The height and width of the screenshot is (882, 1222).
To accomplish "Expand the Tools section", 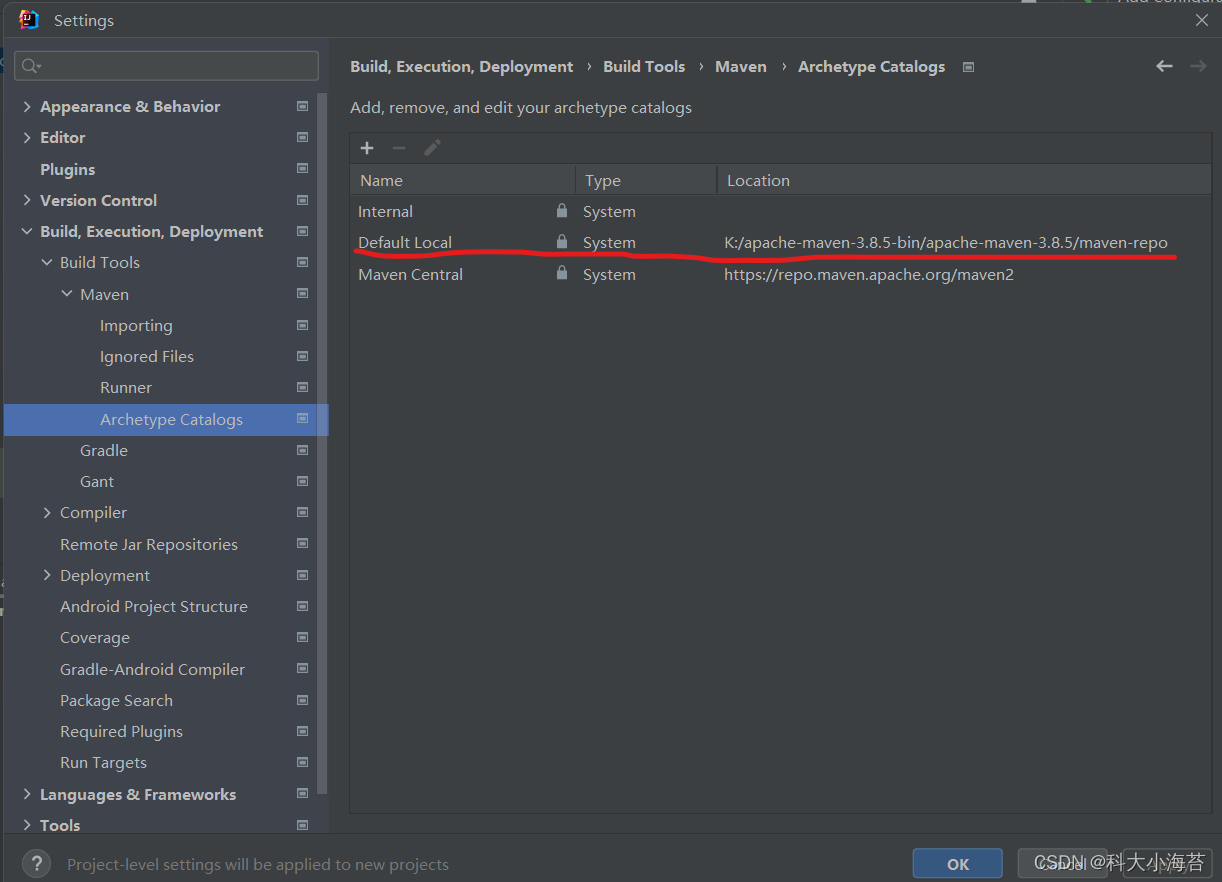I will pyautogui.click(x=27, y=825).
